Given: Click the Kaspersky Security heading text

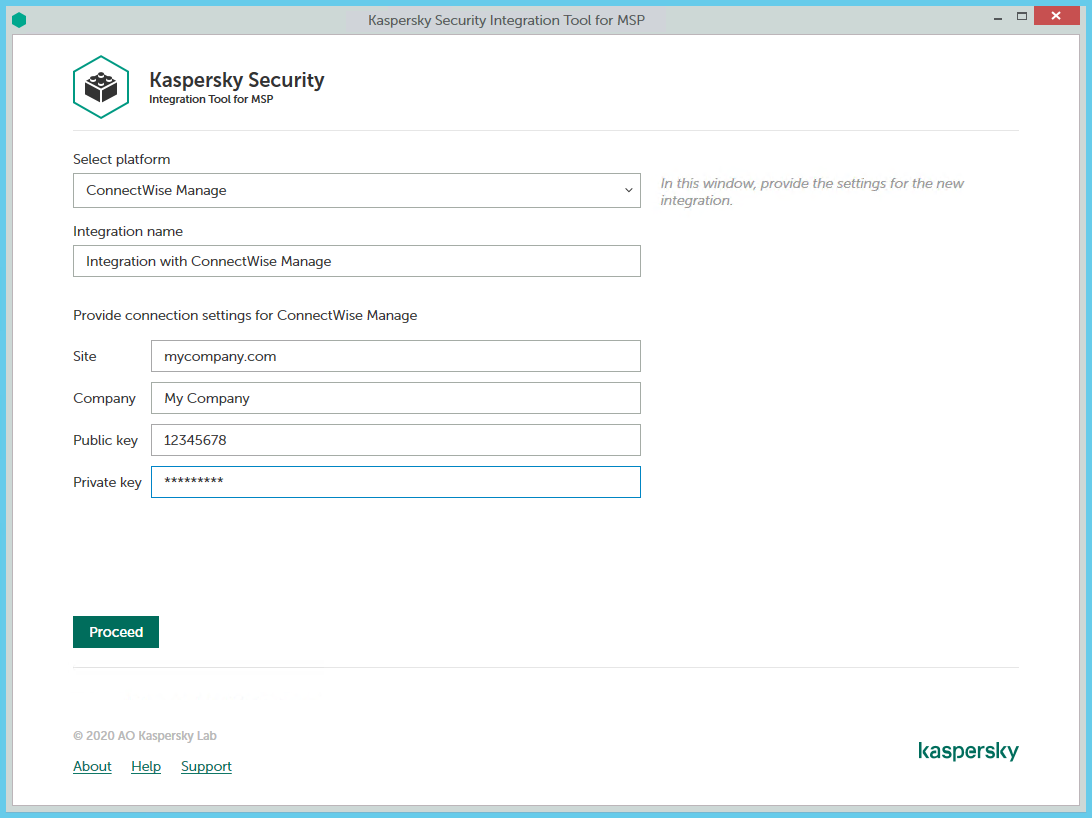Looking at the screenshot, I should (236, 80).
